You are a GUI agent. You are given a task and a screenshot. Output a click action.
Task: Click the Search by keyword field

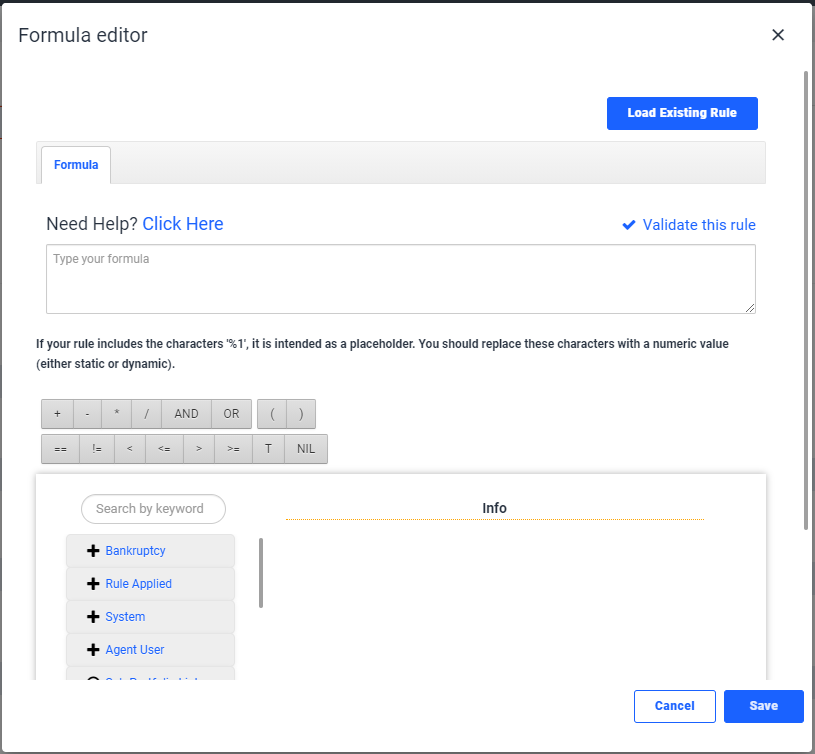point(153,509)
